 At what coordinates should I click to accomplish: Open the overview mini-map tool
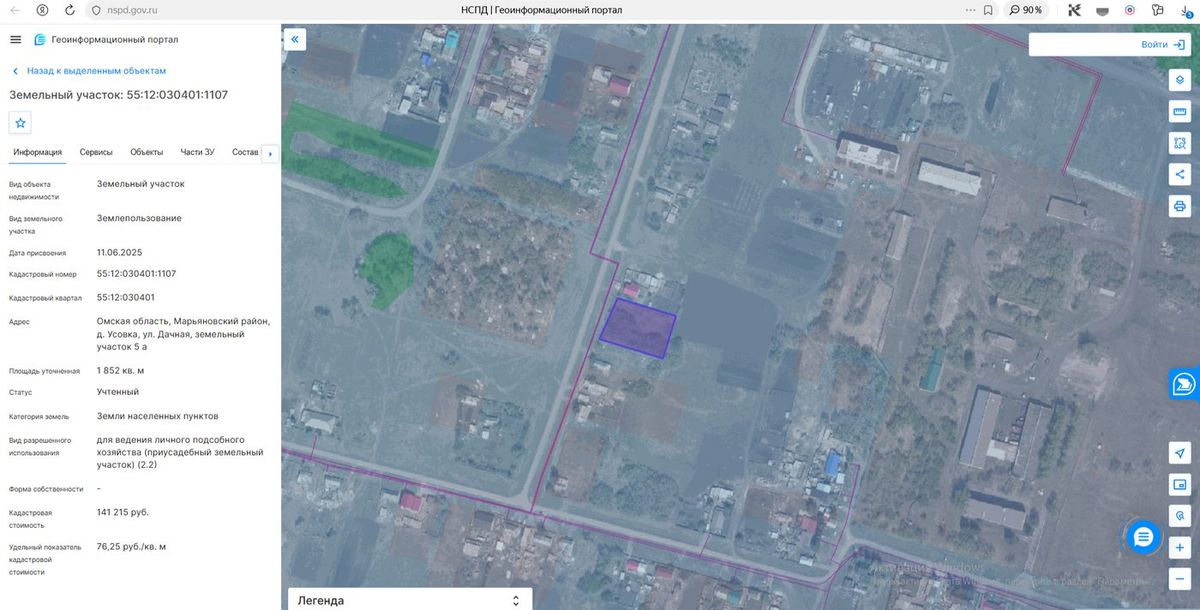point(1179,485)
